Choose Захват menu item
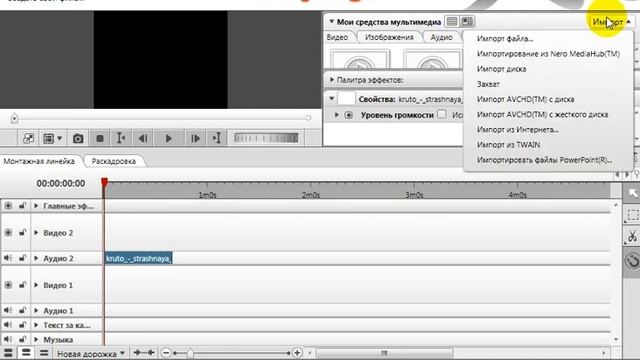Viewport: 640px width, 360px height. (x=488, y=84)
